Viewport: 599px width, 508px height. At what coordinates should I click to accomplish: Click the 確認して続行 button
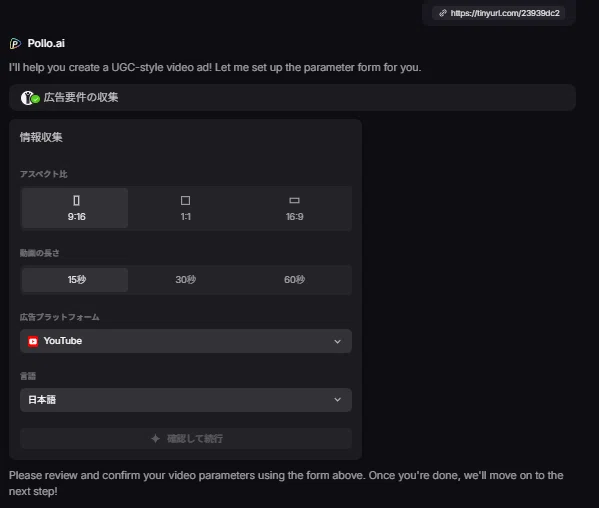click(x=186, y=438)
